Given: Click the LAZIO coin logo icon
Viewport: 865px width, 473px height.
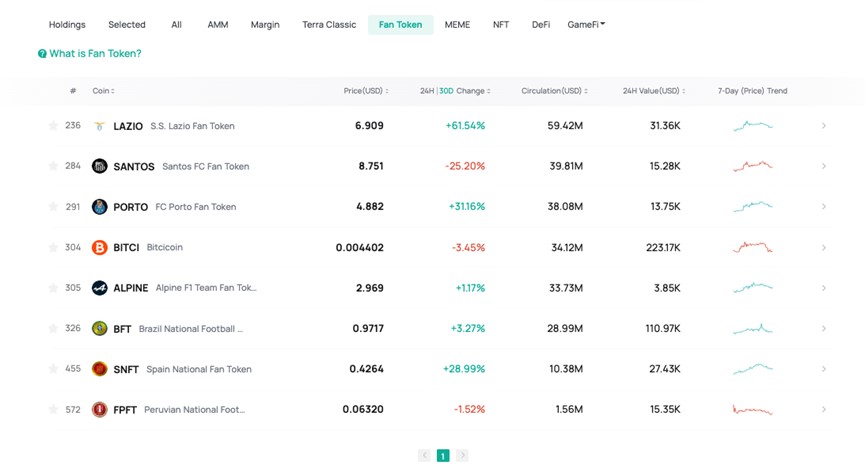Looking at the screenshot, I should point(99,126).
